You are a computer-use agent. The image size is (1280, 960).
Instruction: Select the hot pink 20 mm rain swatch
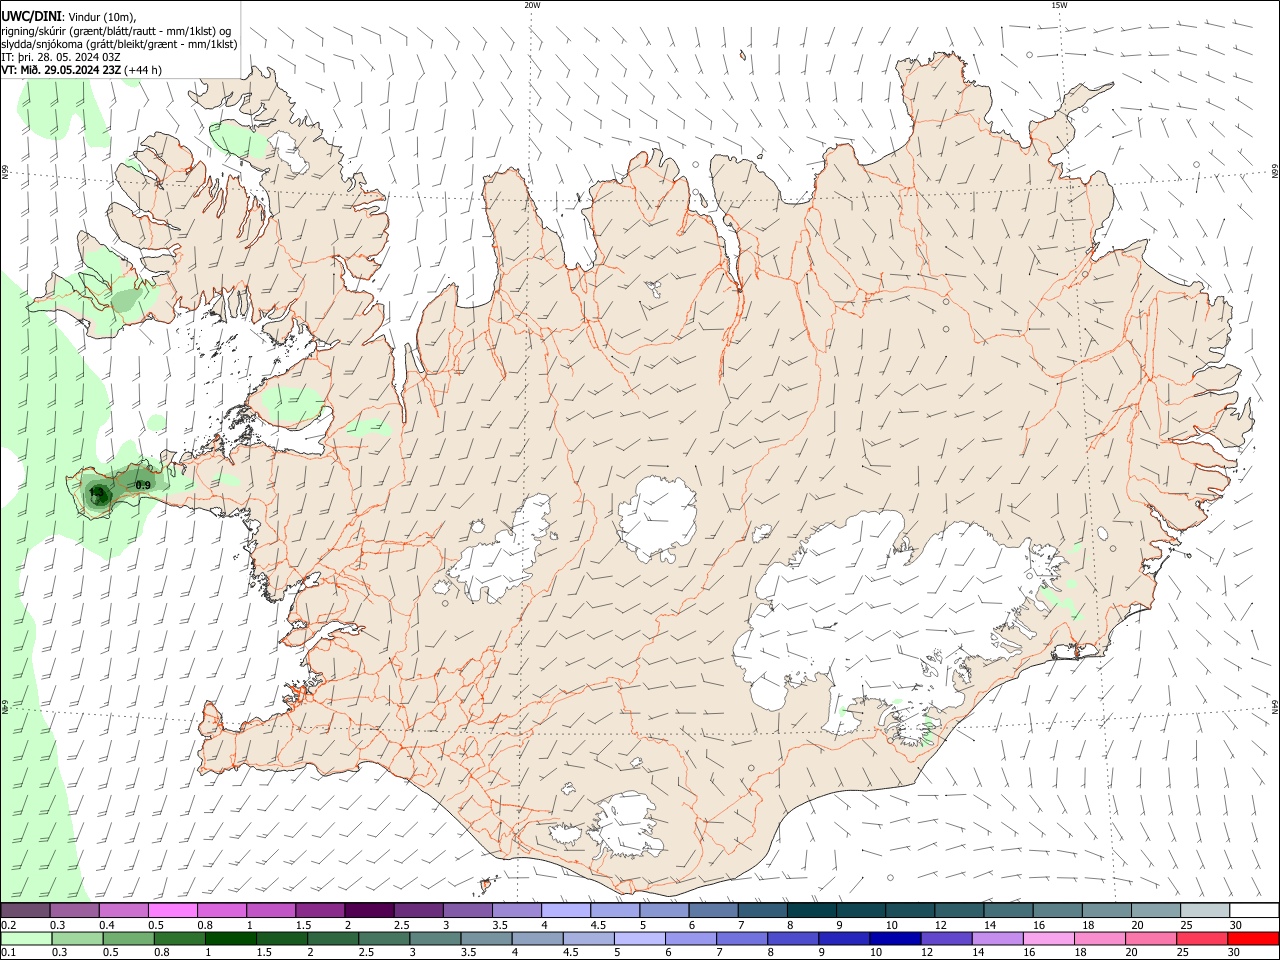(1151, 939)
